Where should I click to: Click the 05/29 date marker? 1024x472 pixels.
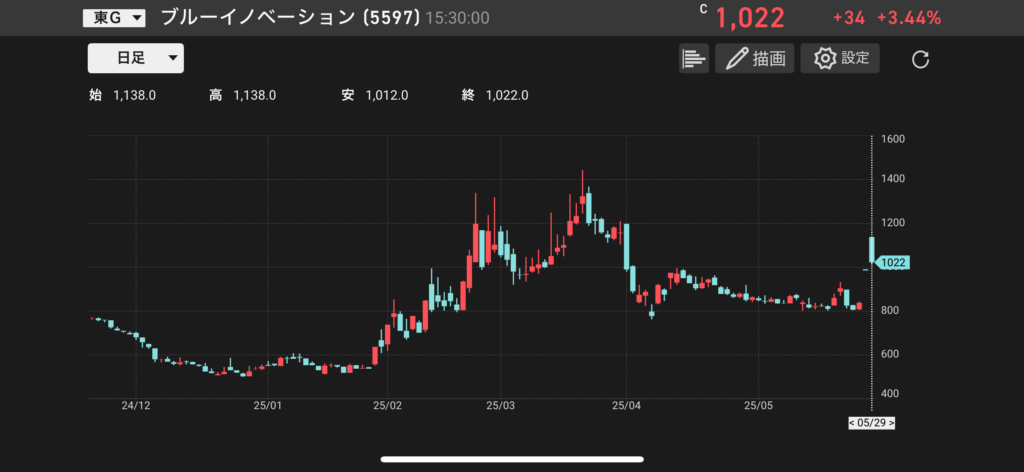point(871,423)
